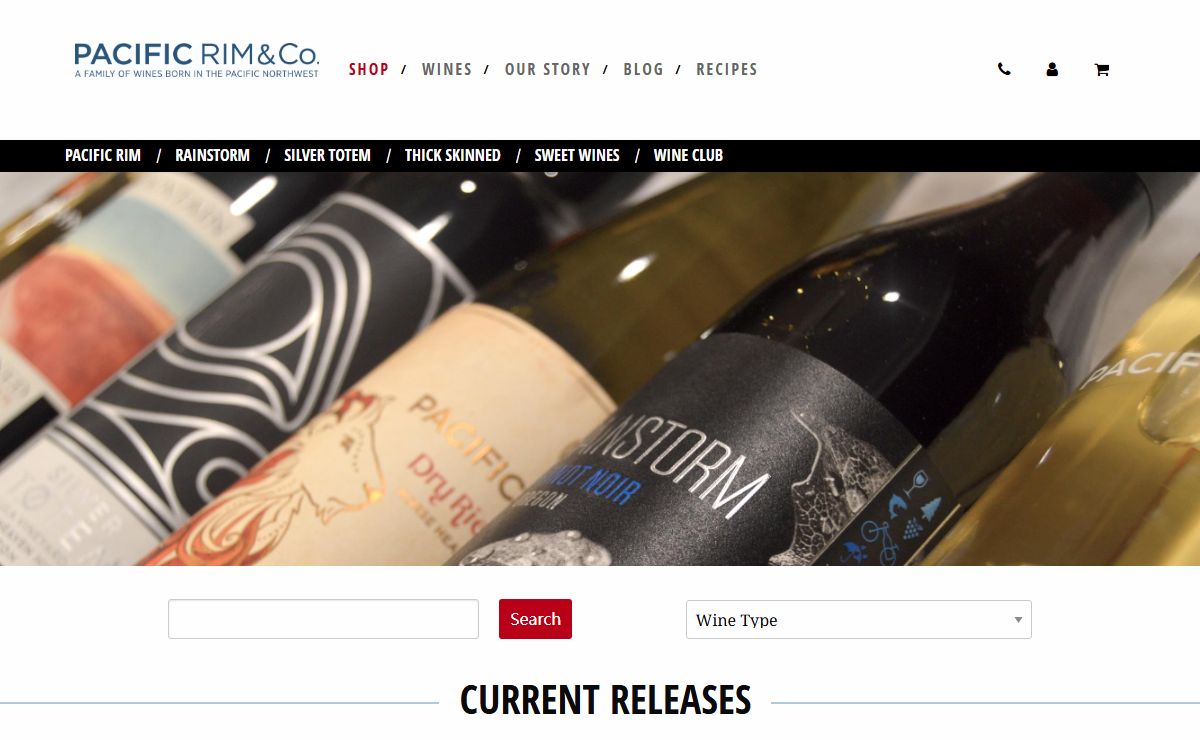Open the Silver Totem brand link
Screen dimensions: 1200x740
click(327, 155)
